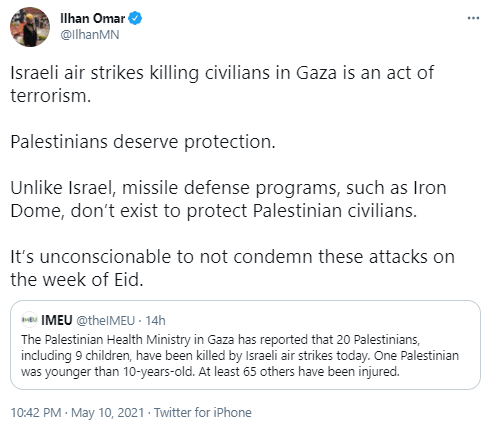Click the 14h timestamp on quoted tweet
490x431 pixels.
pyautogui.click(x=155, y=321)
